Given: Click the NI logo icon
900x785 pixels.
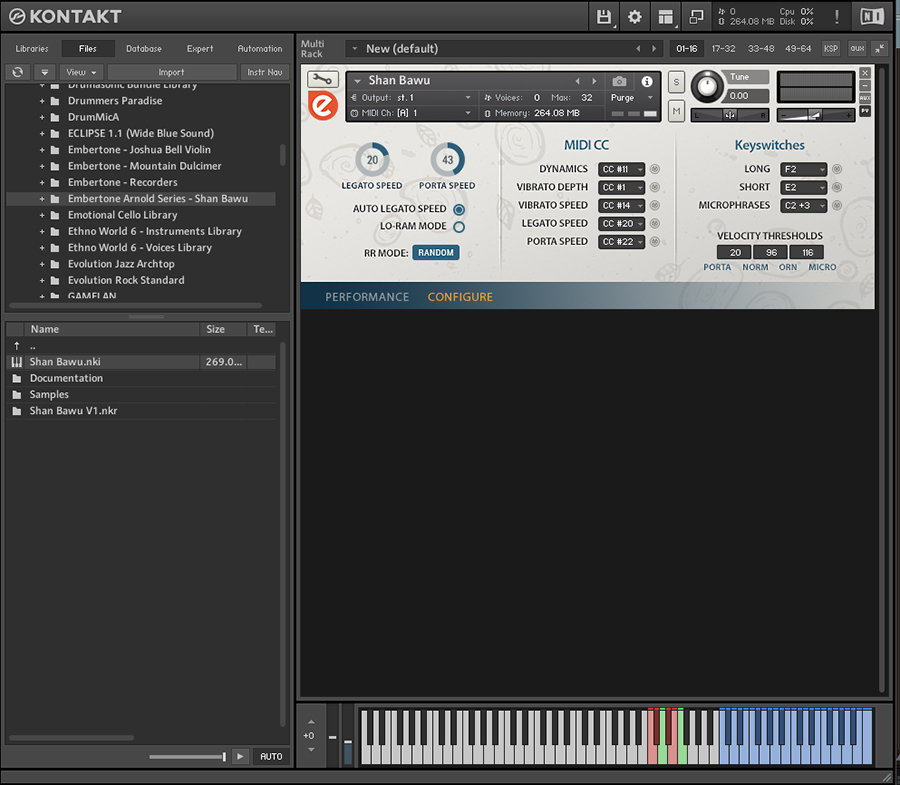Looking at the screenshot, I should [872, 17].
